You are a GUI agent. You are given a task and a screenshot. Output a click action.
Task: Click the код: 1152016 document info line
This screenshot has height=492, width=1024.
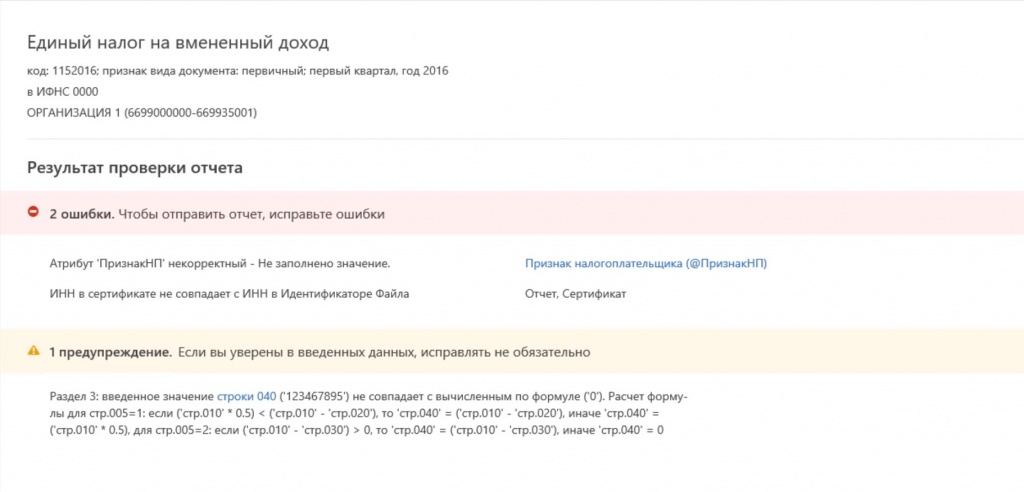pos(238,71)
